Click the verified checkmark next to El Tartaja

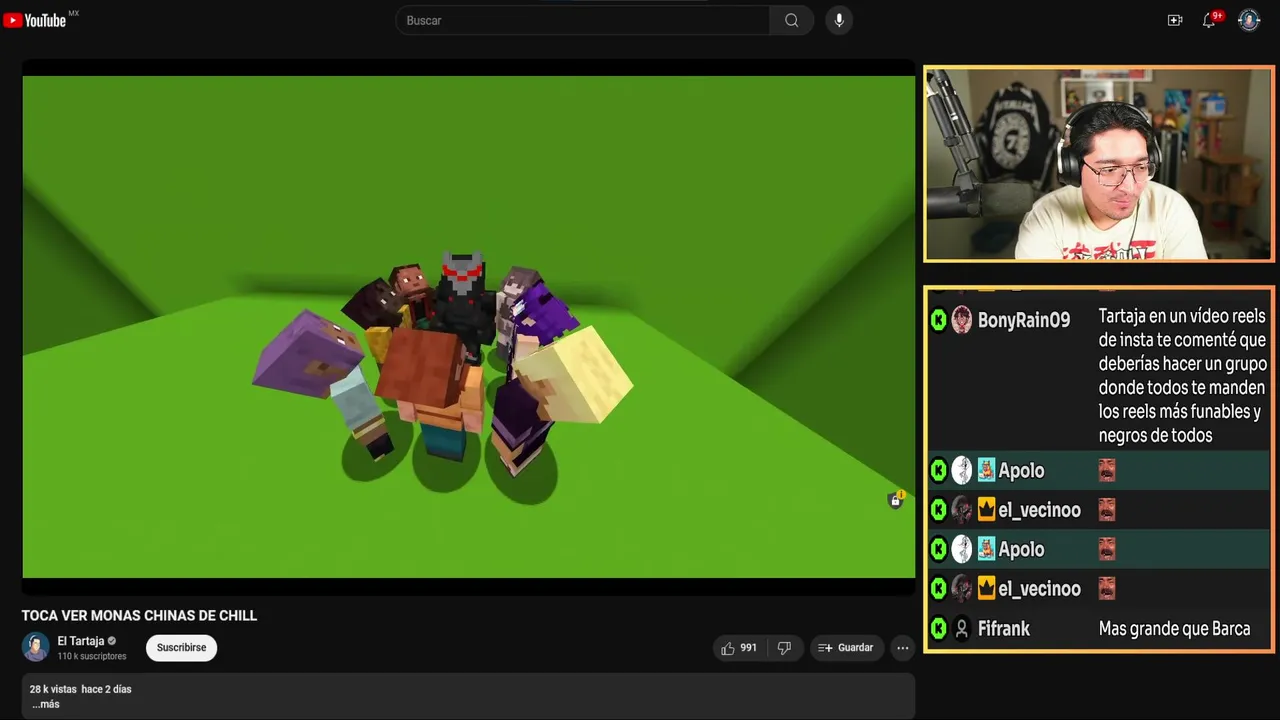coord(112,641)
